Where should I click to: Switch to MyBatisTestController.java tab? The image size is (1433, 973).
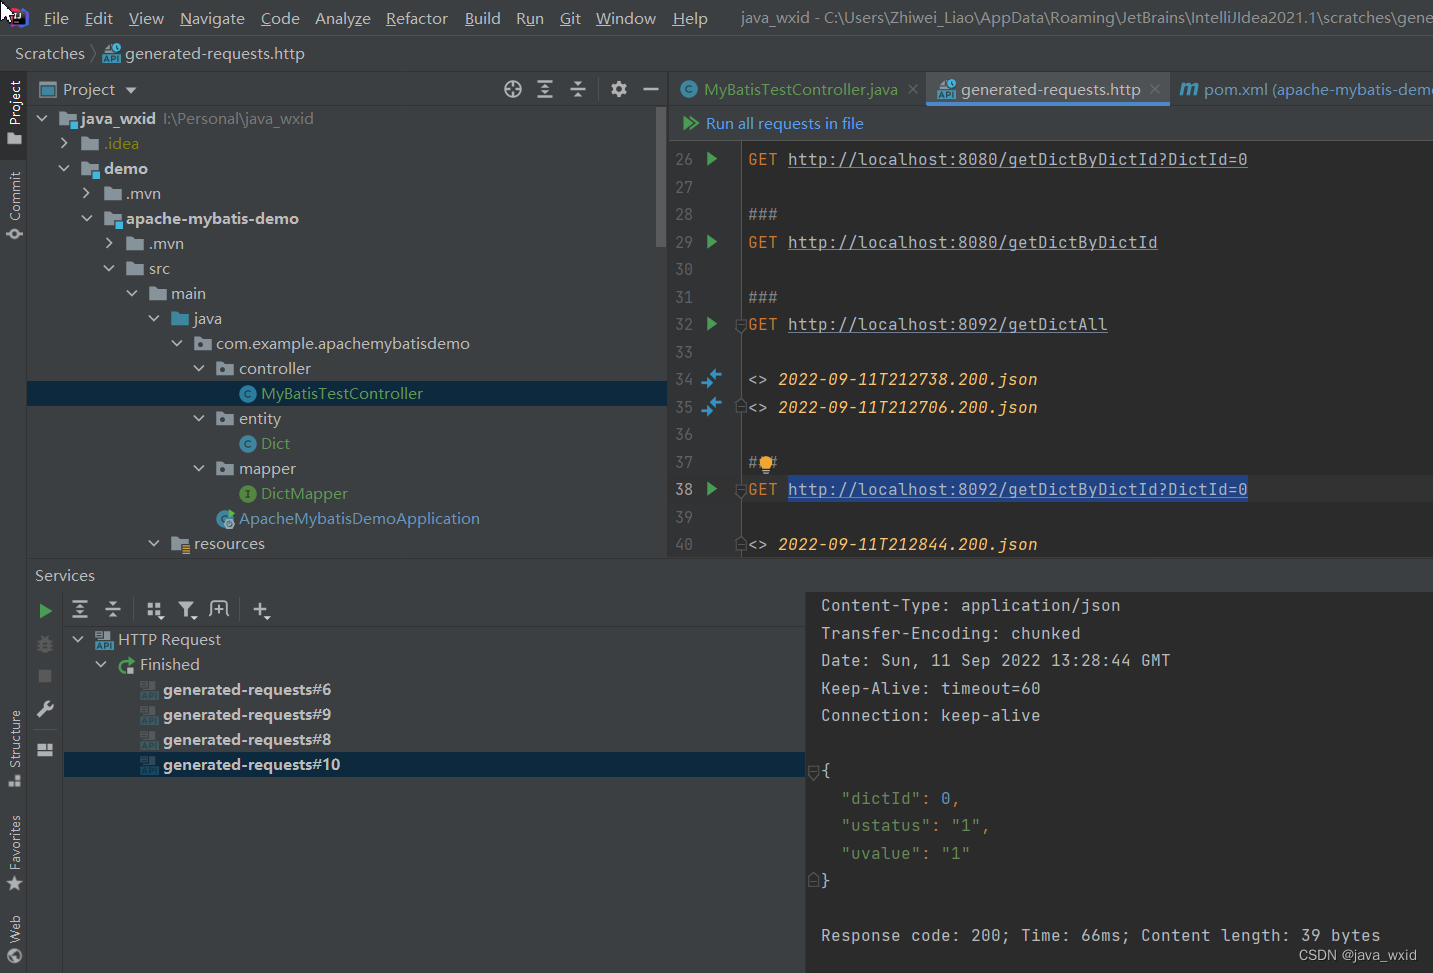(x=800, y=89)
